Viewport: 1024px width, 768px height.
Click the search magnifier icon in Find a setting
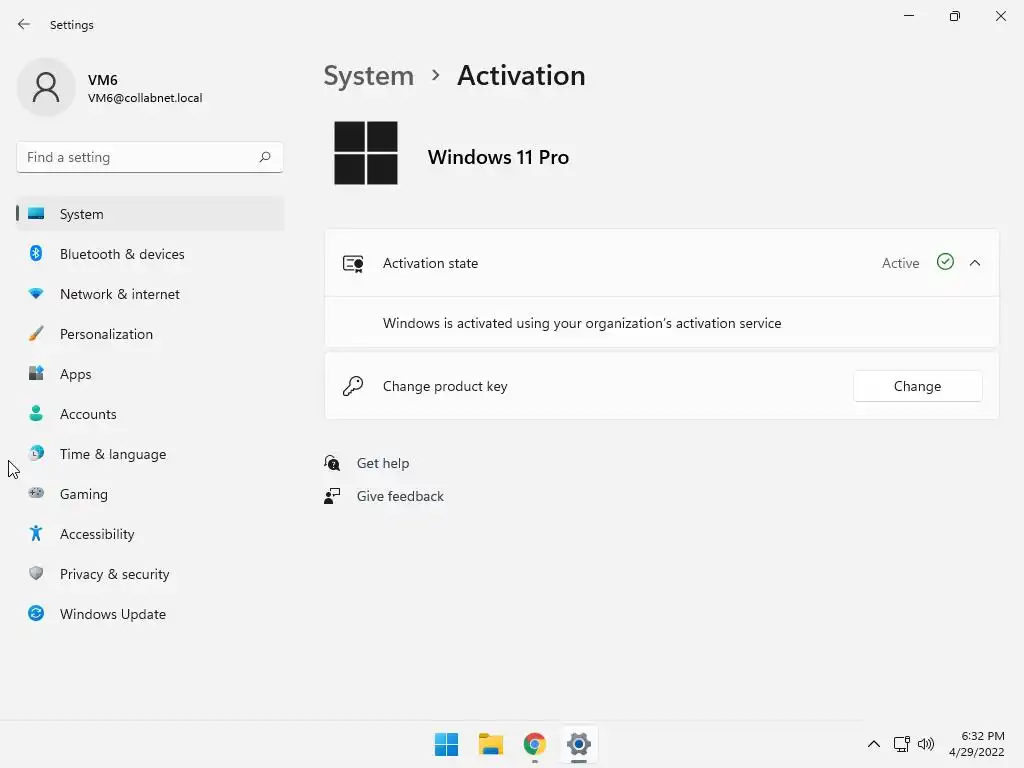coord(264,157)
